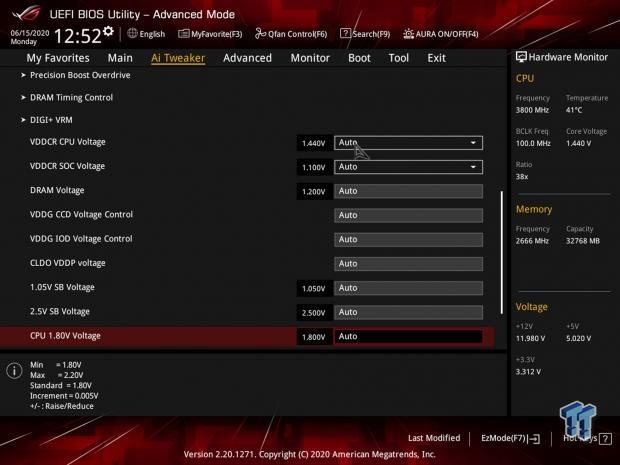Click the settings list vertical scrollbar
The width and height of the screenshot is (620, 465).
point(502,252)
